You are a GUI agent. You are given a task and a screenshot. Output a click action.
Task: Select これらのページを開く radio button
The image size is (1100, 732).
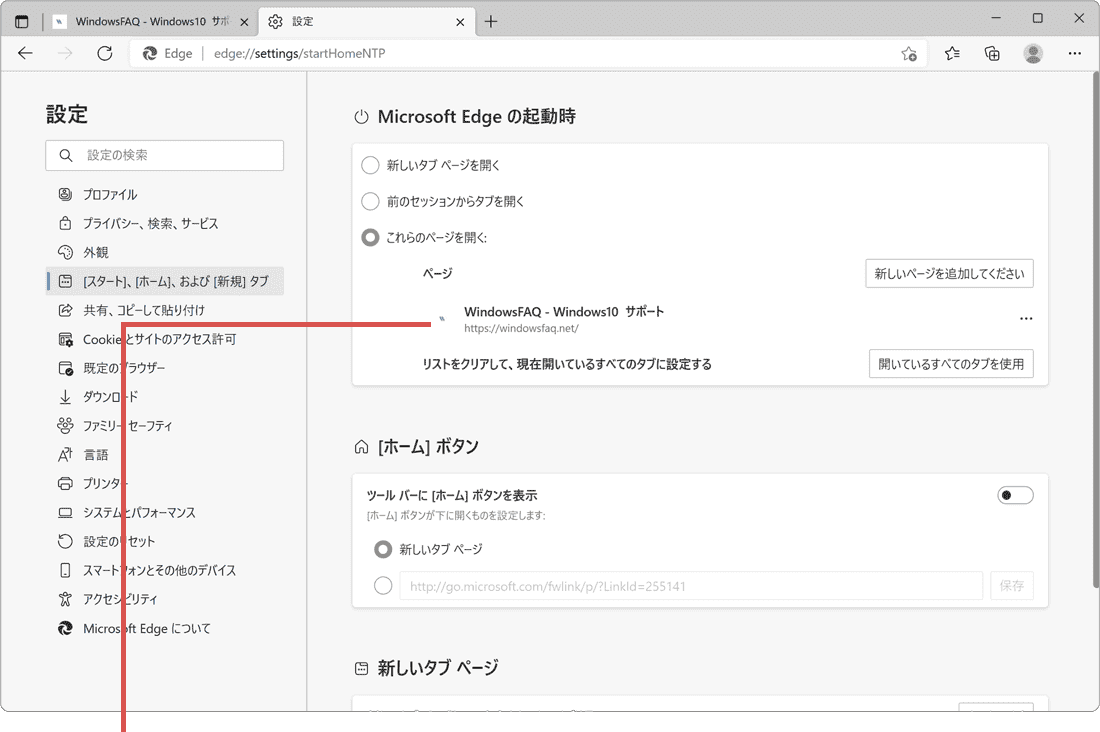pos(370,237)
